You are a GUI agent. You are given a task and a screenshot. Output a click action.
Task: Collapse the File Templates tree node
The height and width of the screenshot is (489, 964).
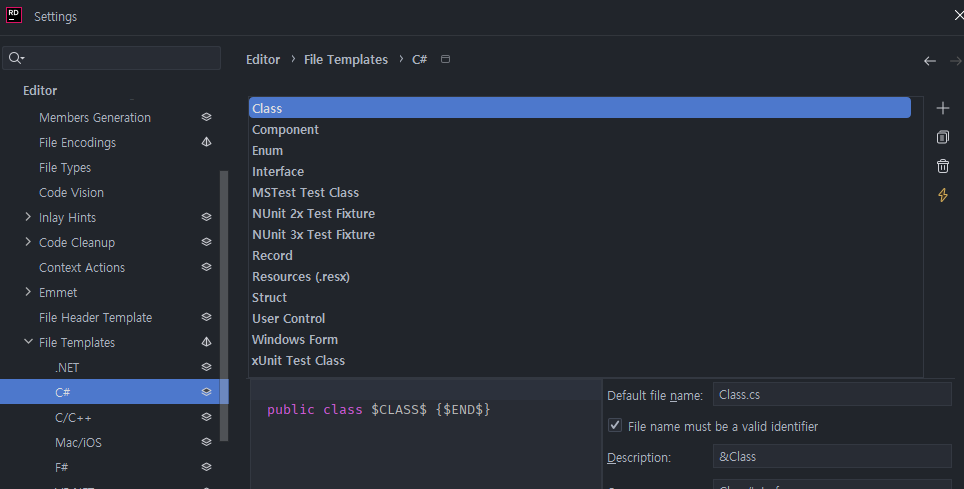coord(28,342)
